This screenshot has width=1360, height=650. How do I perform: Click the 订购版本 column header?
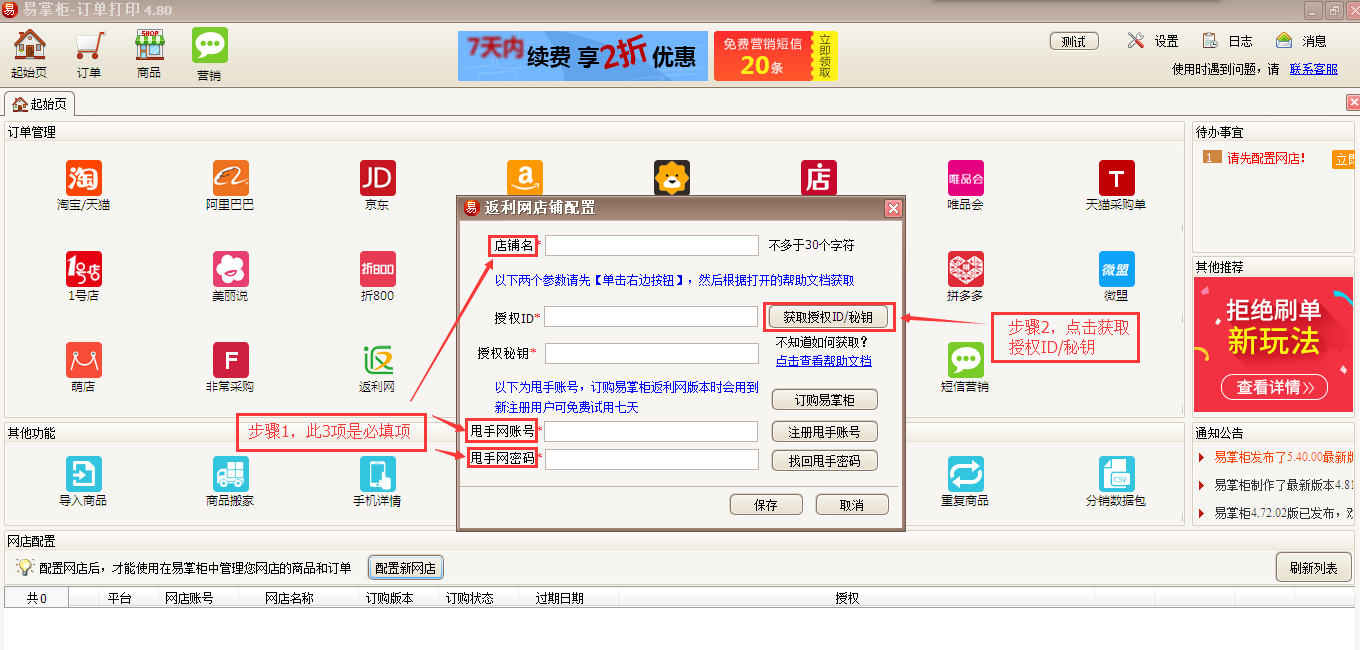pos(389,598)
